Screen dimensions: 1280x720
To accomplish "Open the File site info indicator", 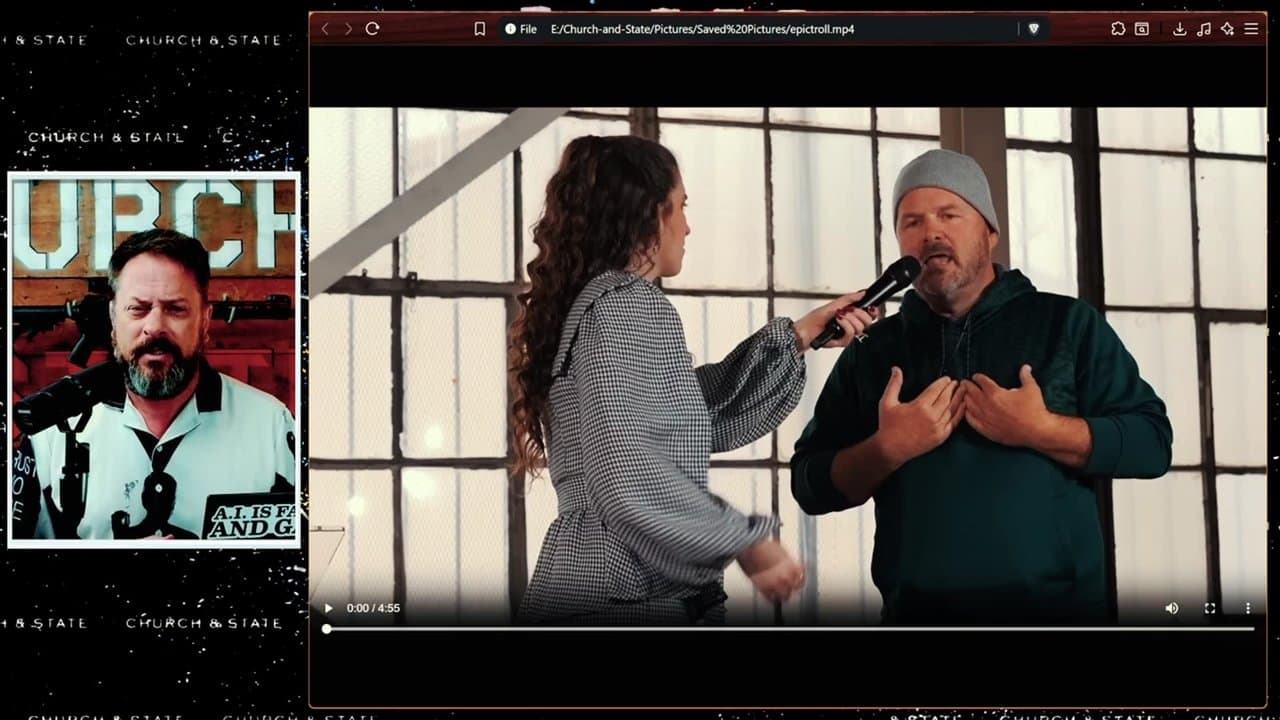I will click(x=521, y=29).
